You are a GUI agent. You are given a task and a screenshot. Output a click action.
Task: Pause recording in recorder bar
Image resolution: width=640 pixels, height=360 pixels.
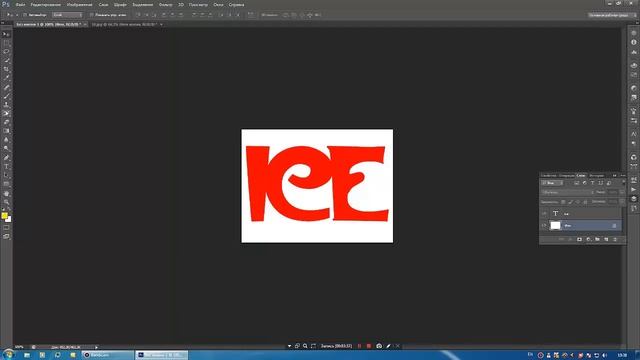click(x=359, y=346)
